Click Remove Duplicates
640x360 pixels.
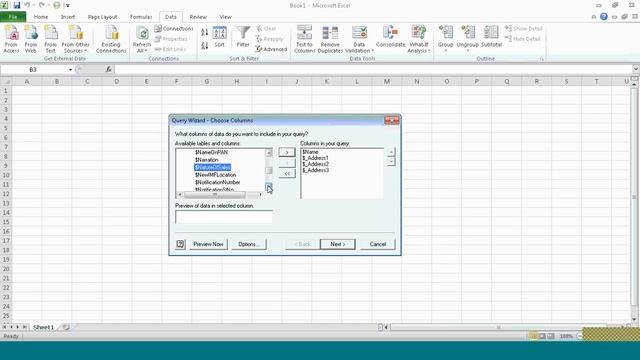[330, 39]
